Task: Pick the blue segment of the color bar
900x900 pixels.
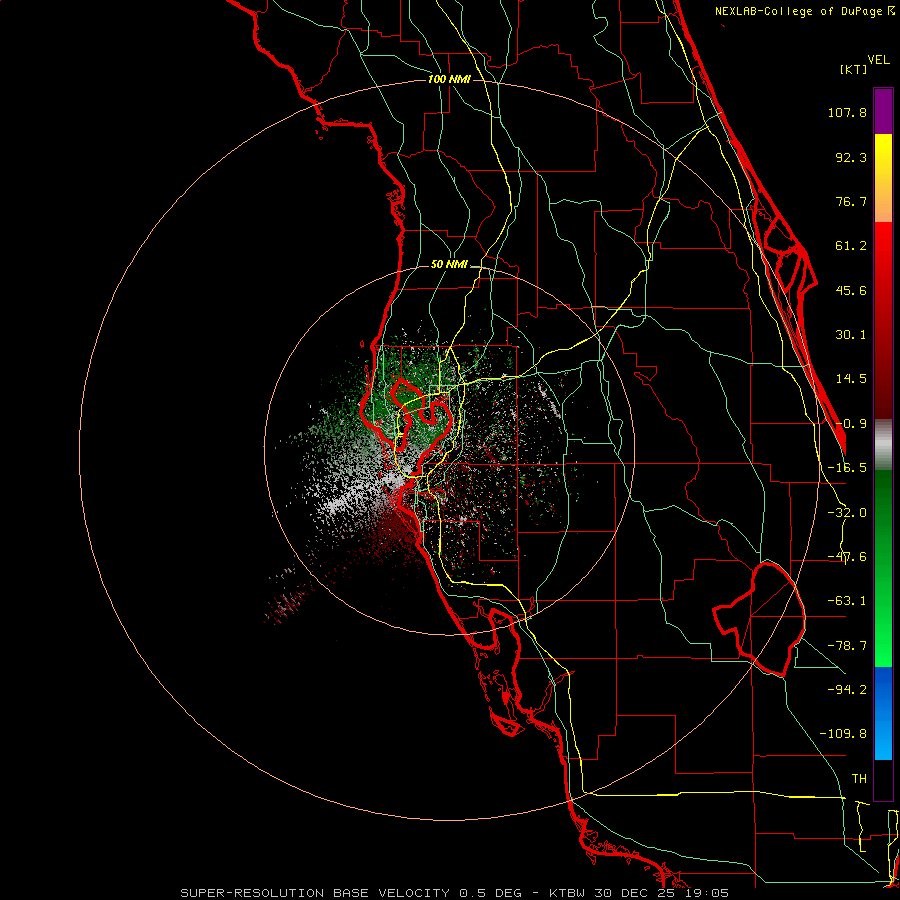Action: tap(883, 713)
